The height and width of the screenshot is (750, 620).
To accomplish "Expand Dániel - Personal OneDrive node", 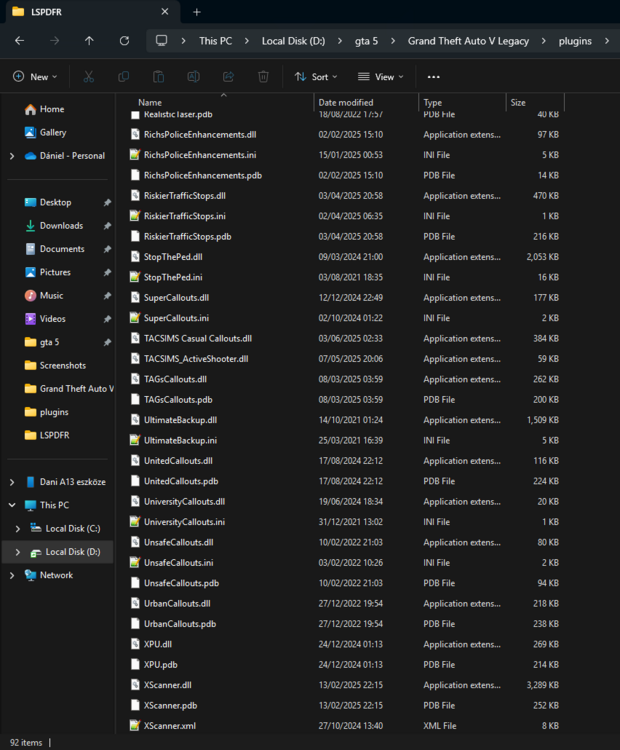I will tap(12, 156).
